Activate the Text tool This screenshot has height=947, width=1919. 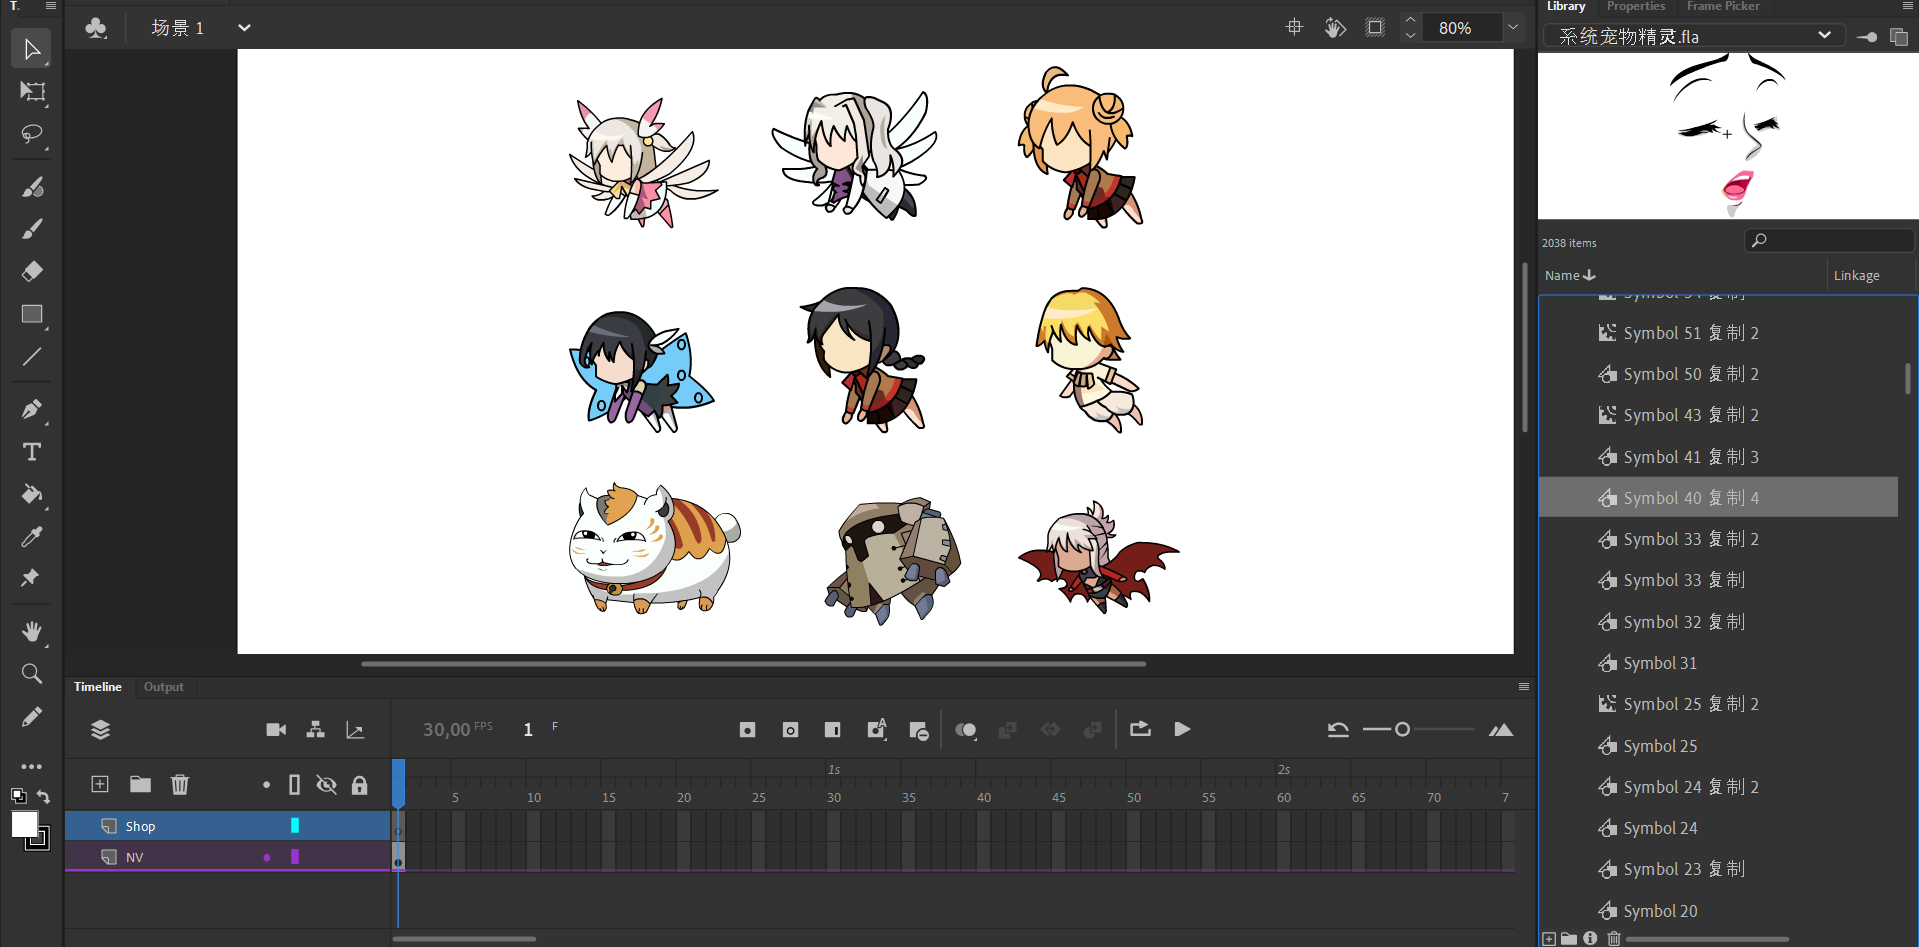[x=32, y=452]
